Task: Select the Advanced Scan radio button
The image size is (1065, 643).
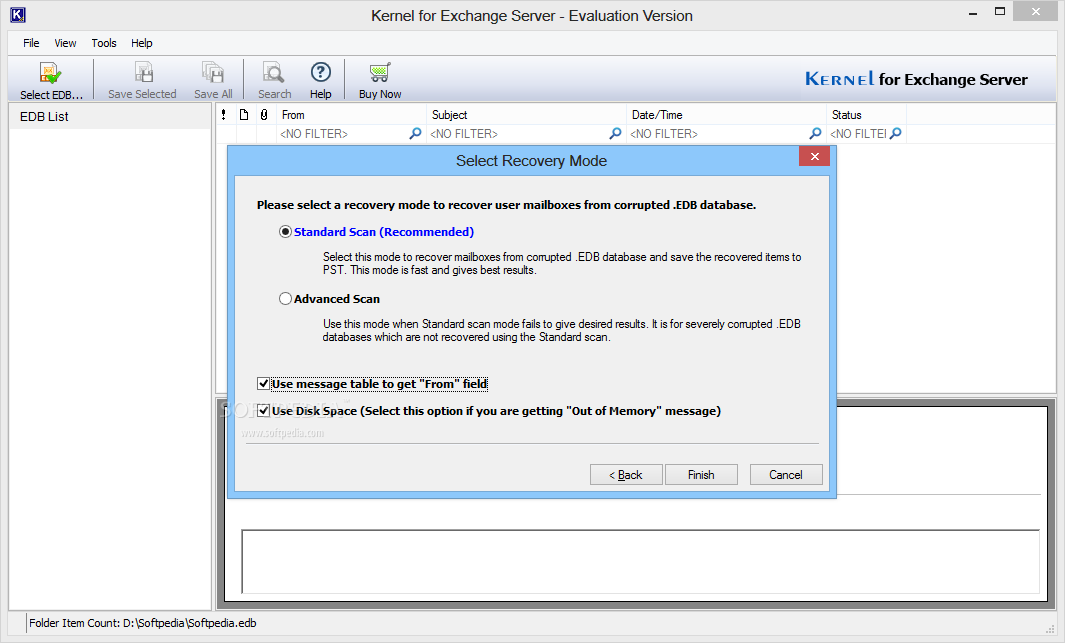Action: (x=285, y=299)
